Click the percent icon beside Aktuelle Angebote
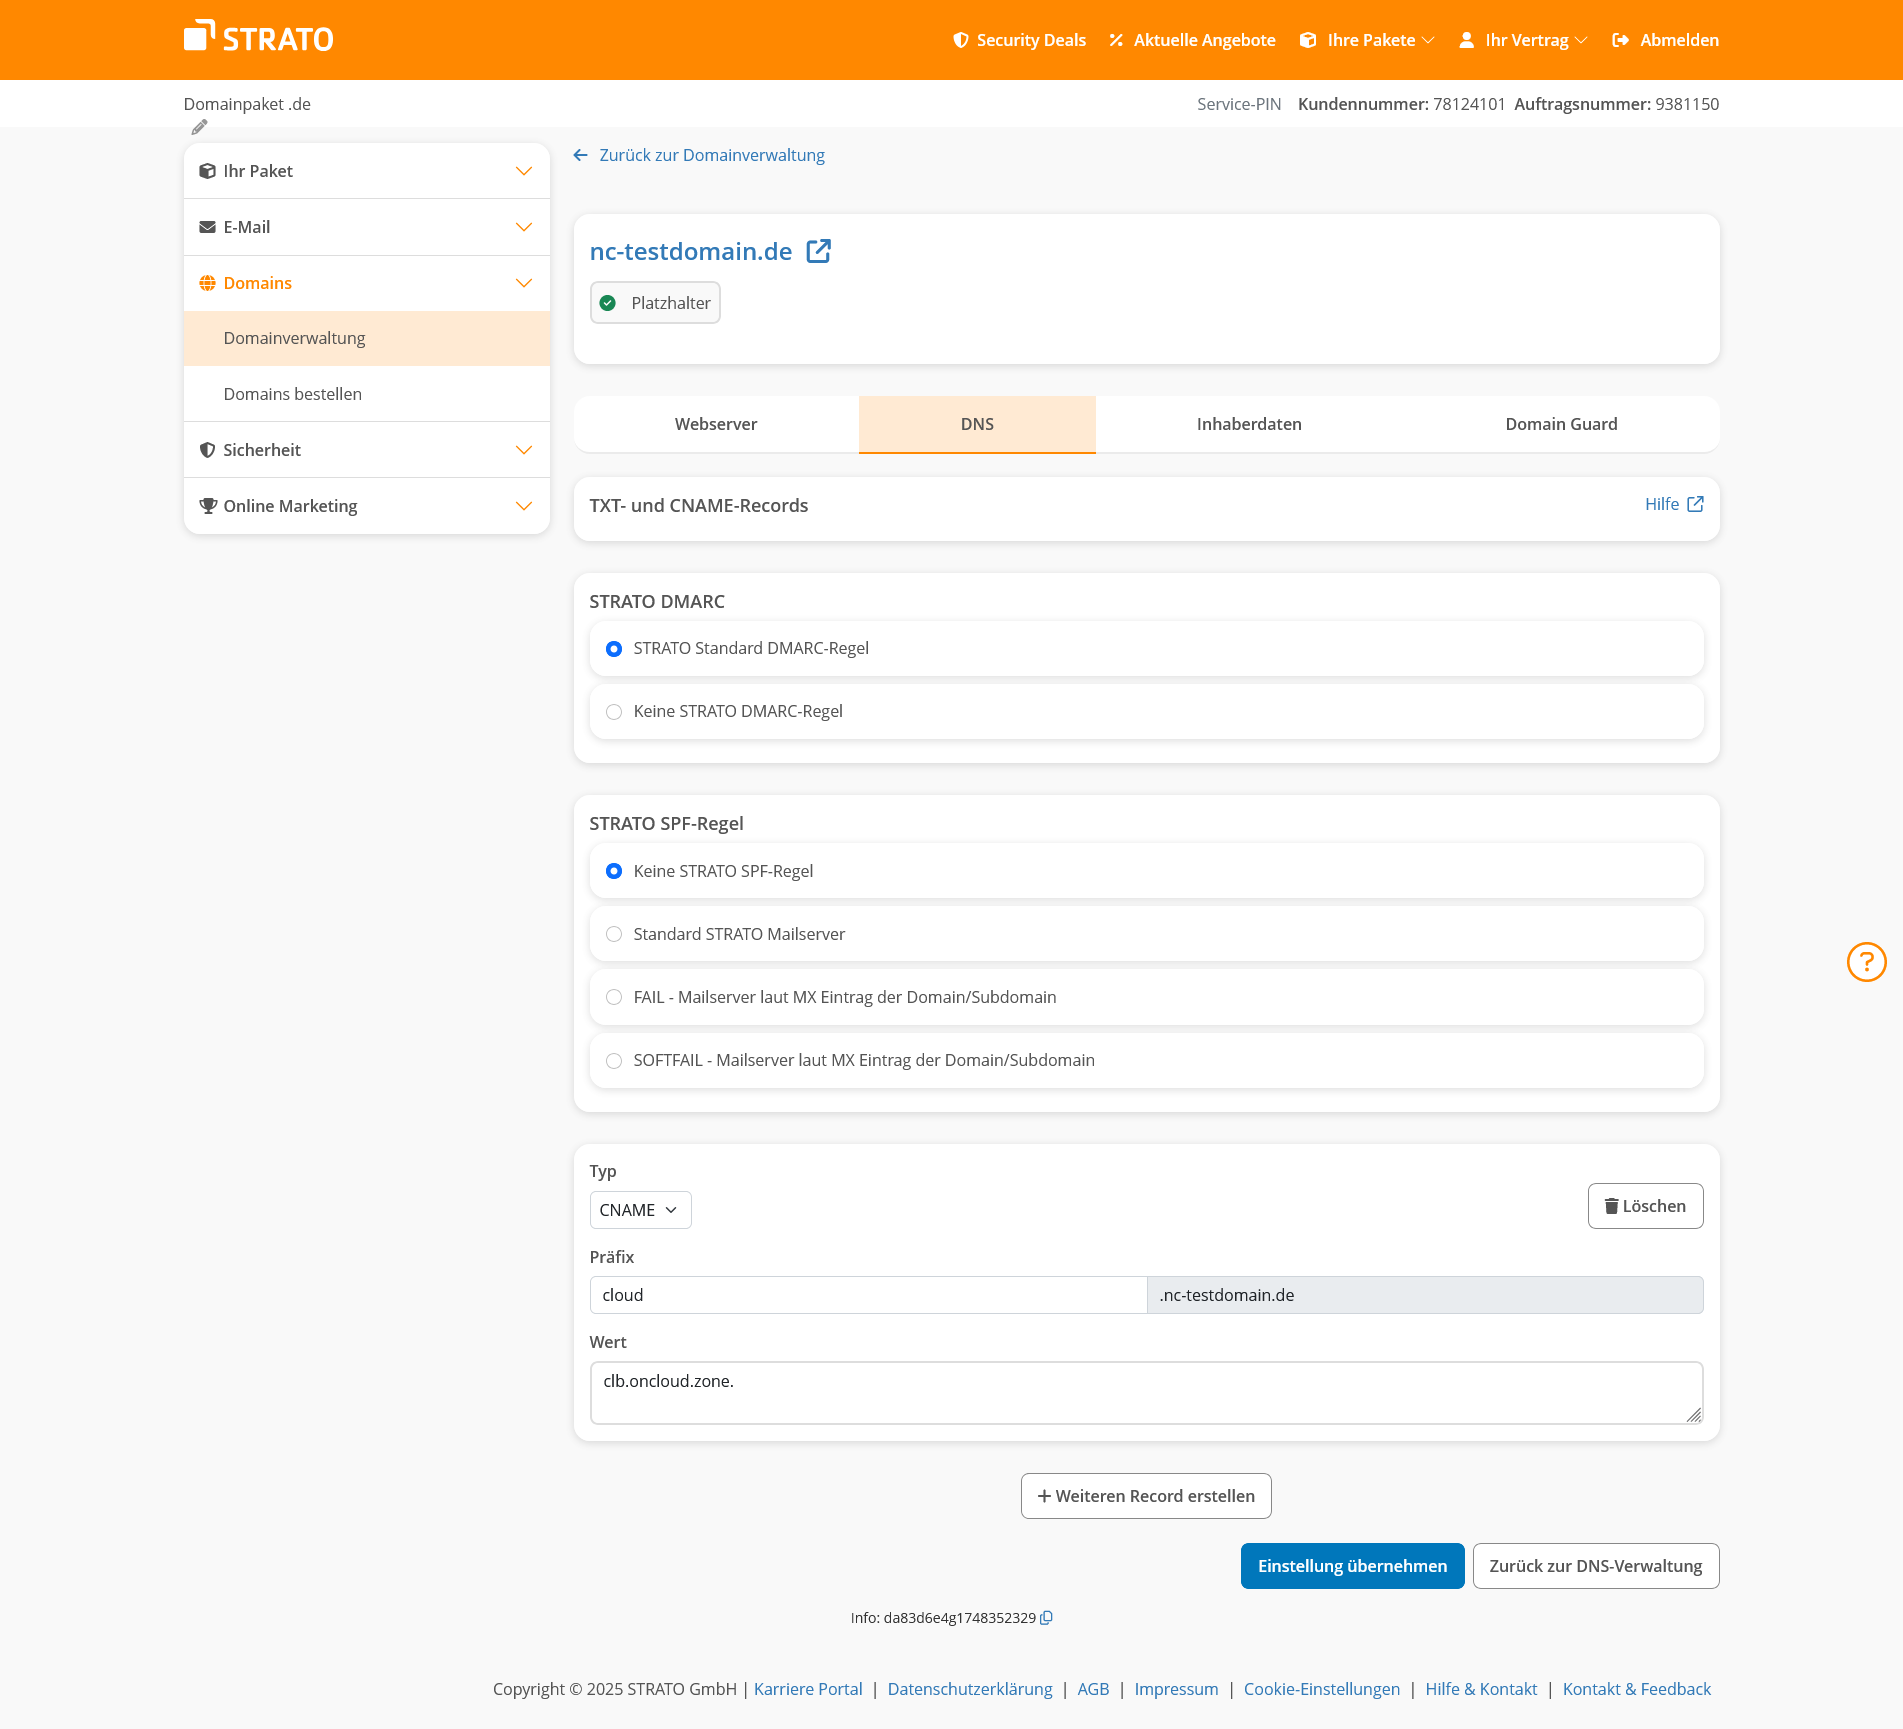This screenshot has width=1903, height=1729. click(x=1116, y=40)
